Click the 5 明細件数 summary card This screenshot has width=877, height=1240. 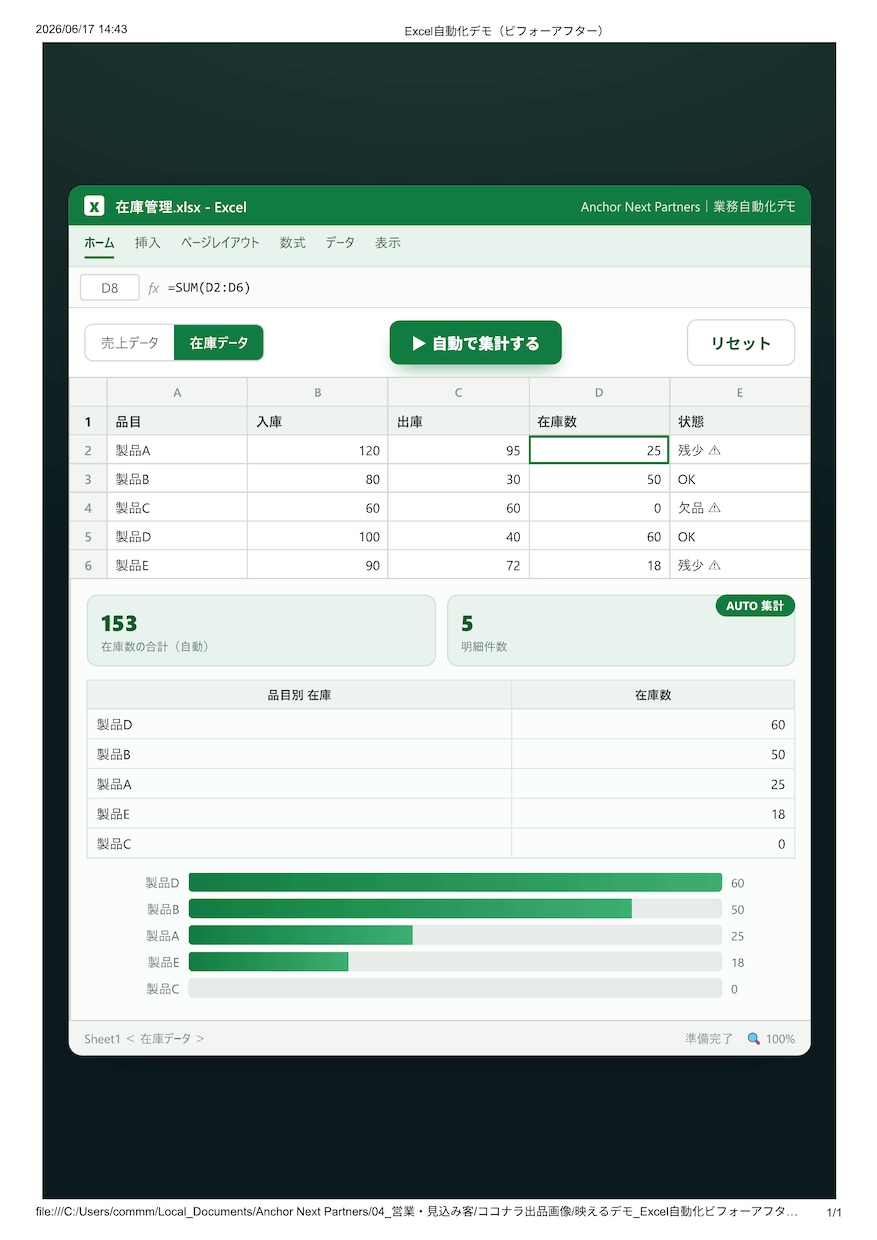click(x=621, y=631)
